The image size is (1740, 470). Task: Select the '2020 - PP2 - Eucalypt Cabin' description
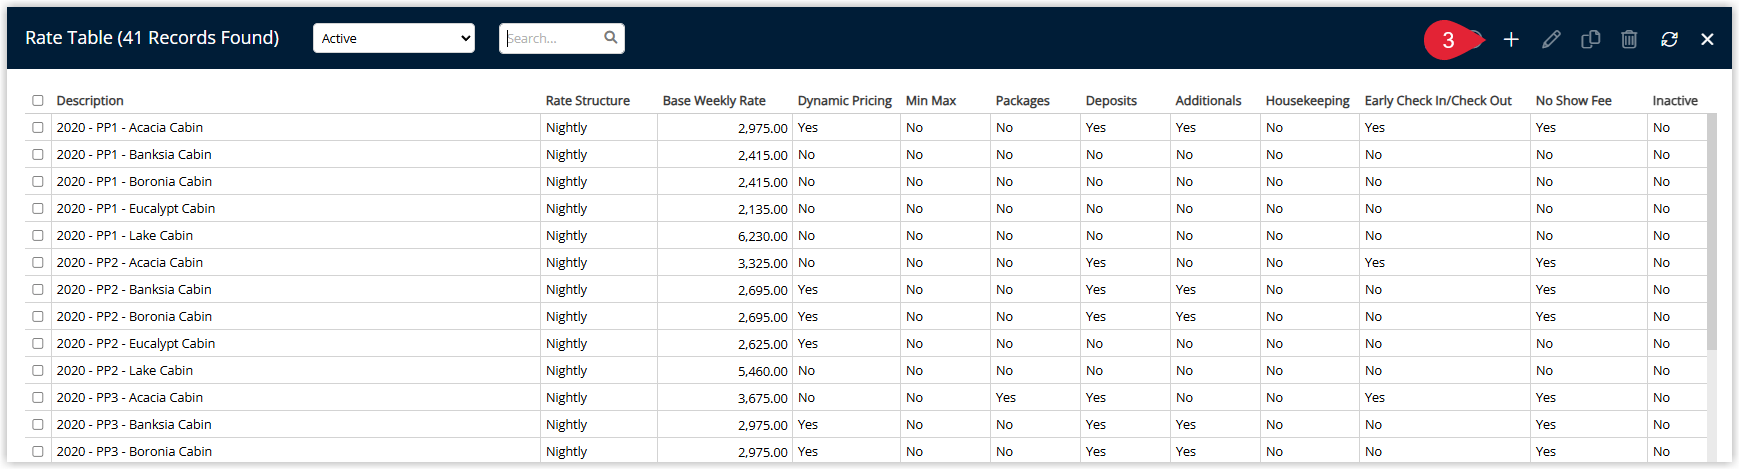point(136,344)
